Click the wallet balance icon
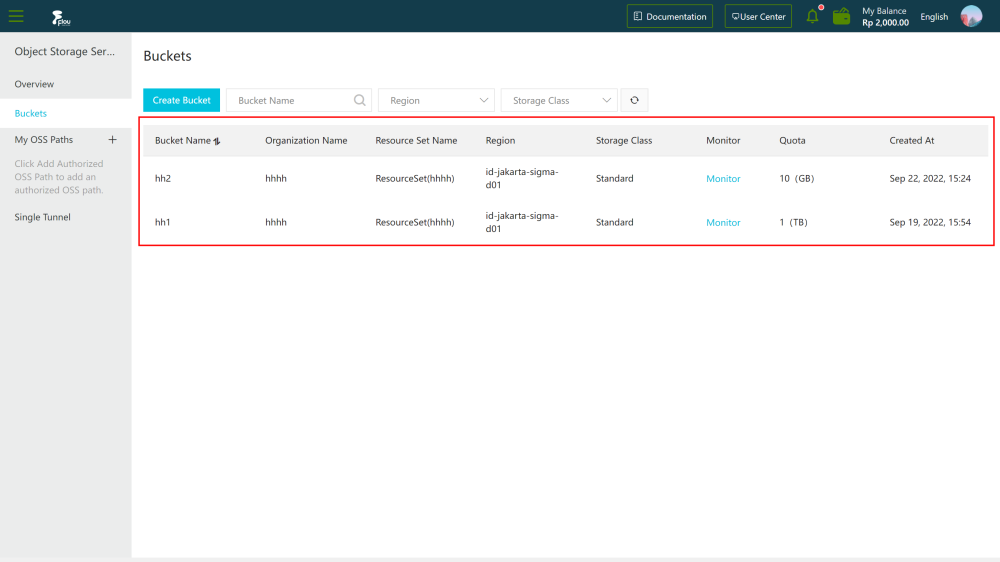 point(842,17)
